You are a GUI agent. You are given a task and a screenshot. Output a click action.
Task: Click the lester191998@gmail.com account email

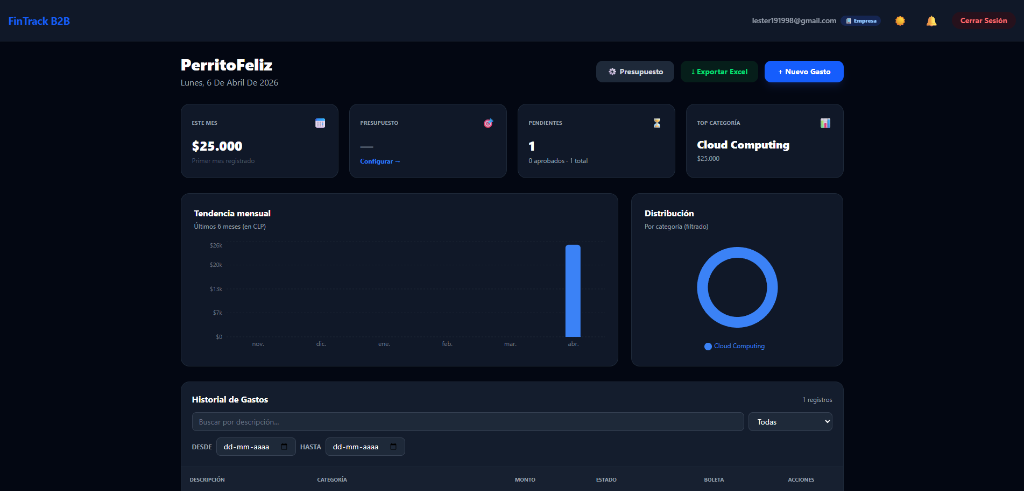coord(794,21)
